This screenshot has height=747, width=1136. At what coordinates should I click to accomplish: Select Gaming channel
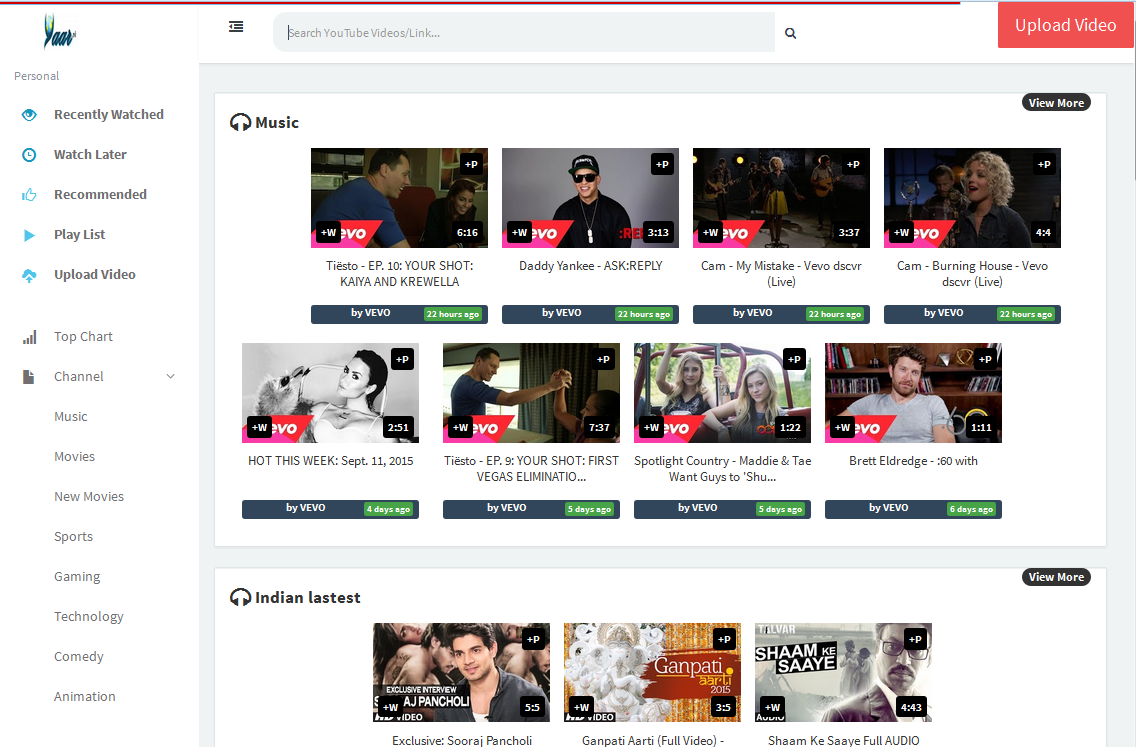click(x=77, y=577)
